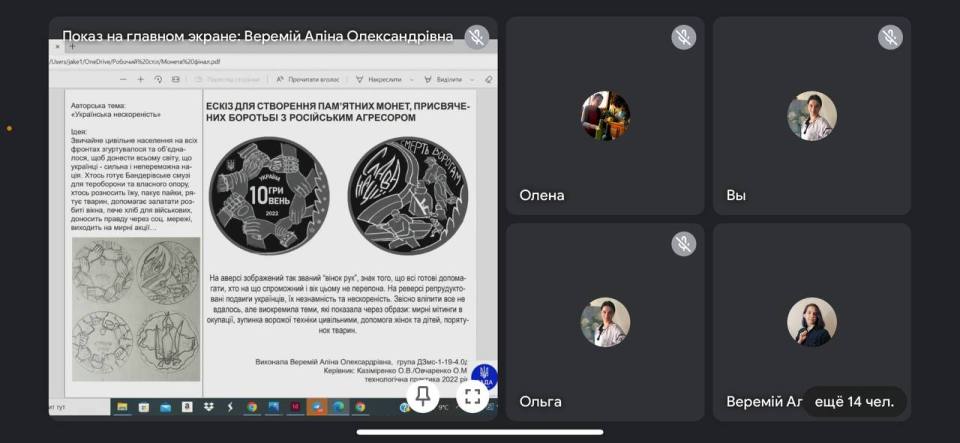Tap the muted mic icon on Ольга's tile
Viewport: 960px width, 443px height.
coord(684,244)
